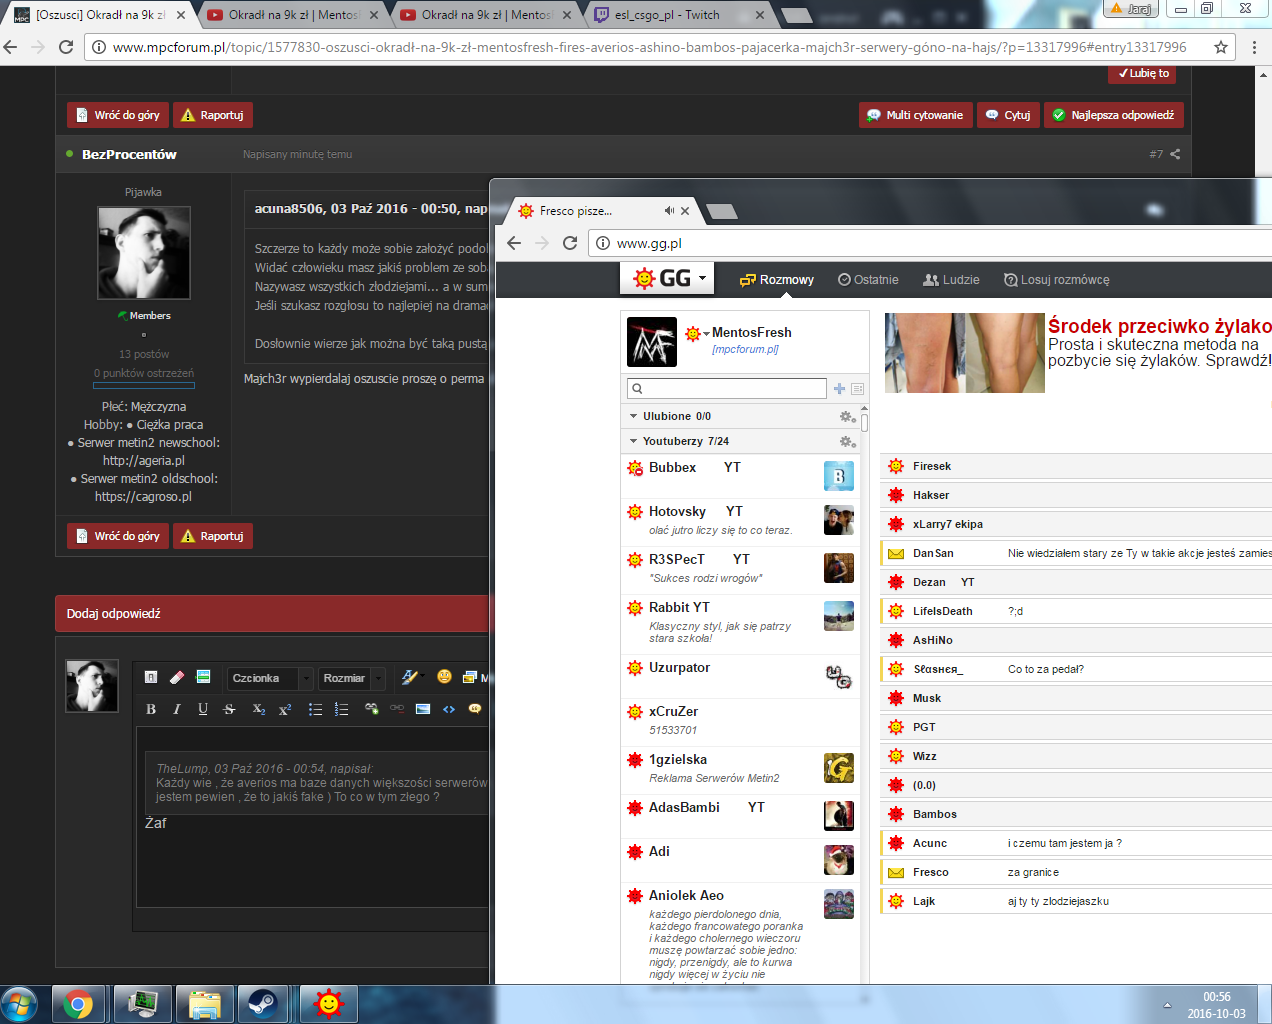1272x1024 pixels.
Task: Open settings gear for Ulubione group
Action: click(x=847, y=416)
